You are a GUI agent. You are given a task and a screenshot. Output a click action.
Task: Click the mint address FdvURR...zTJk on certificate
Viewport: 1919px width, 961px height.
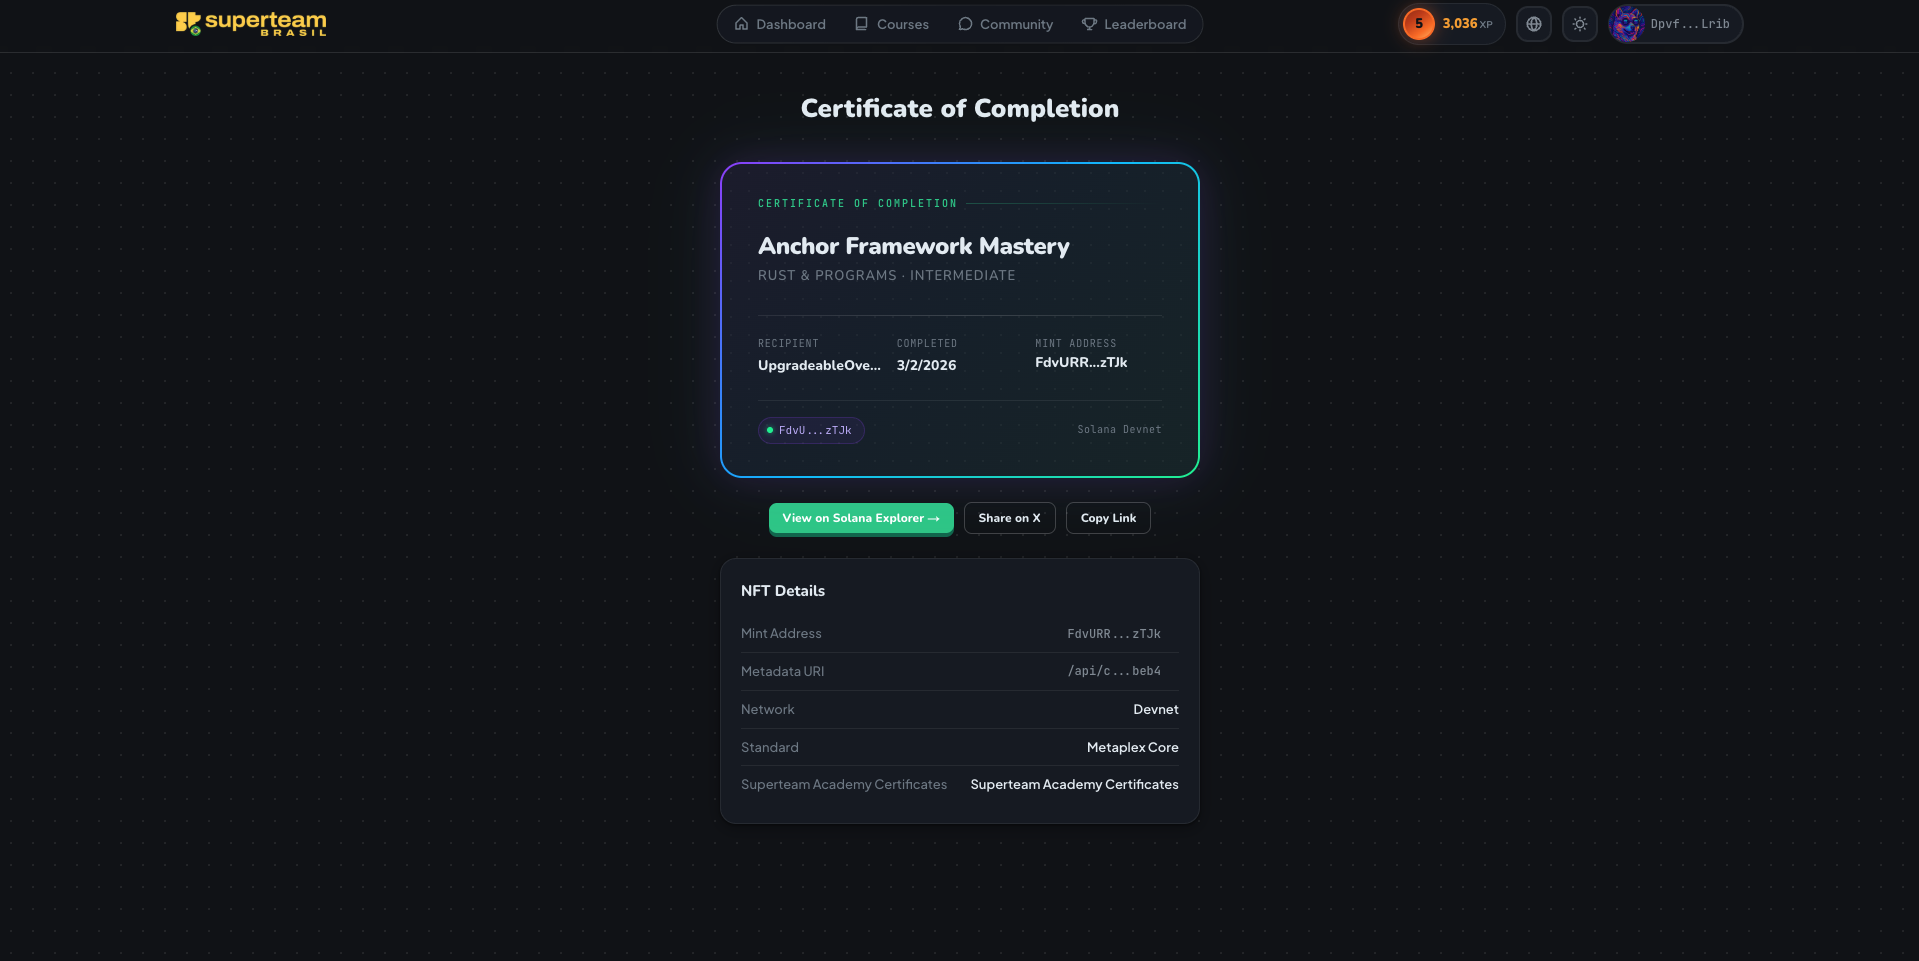click(x=1081, y=362)
